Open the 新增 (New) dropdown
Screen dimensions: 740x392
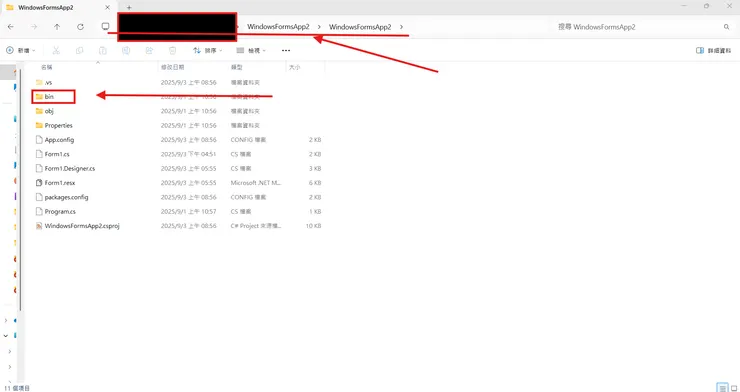20,50
